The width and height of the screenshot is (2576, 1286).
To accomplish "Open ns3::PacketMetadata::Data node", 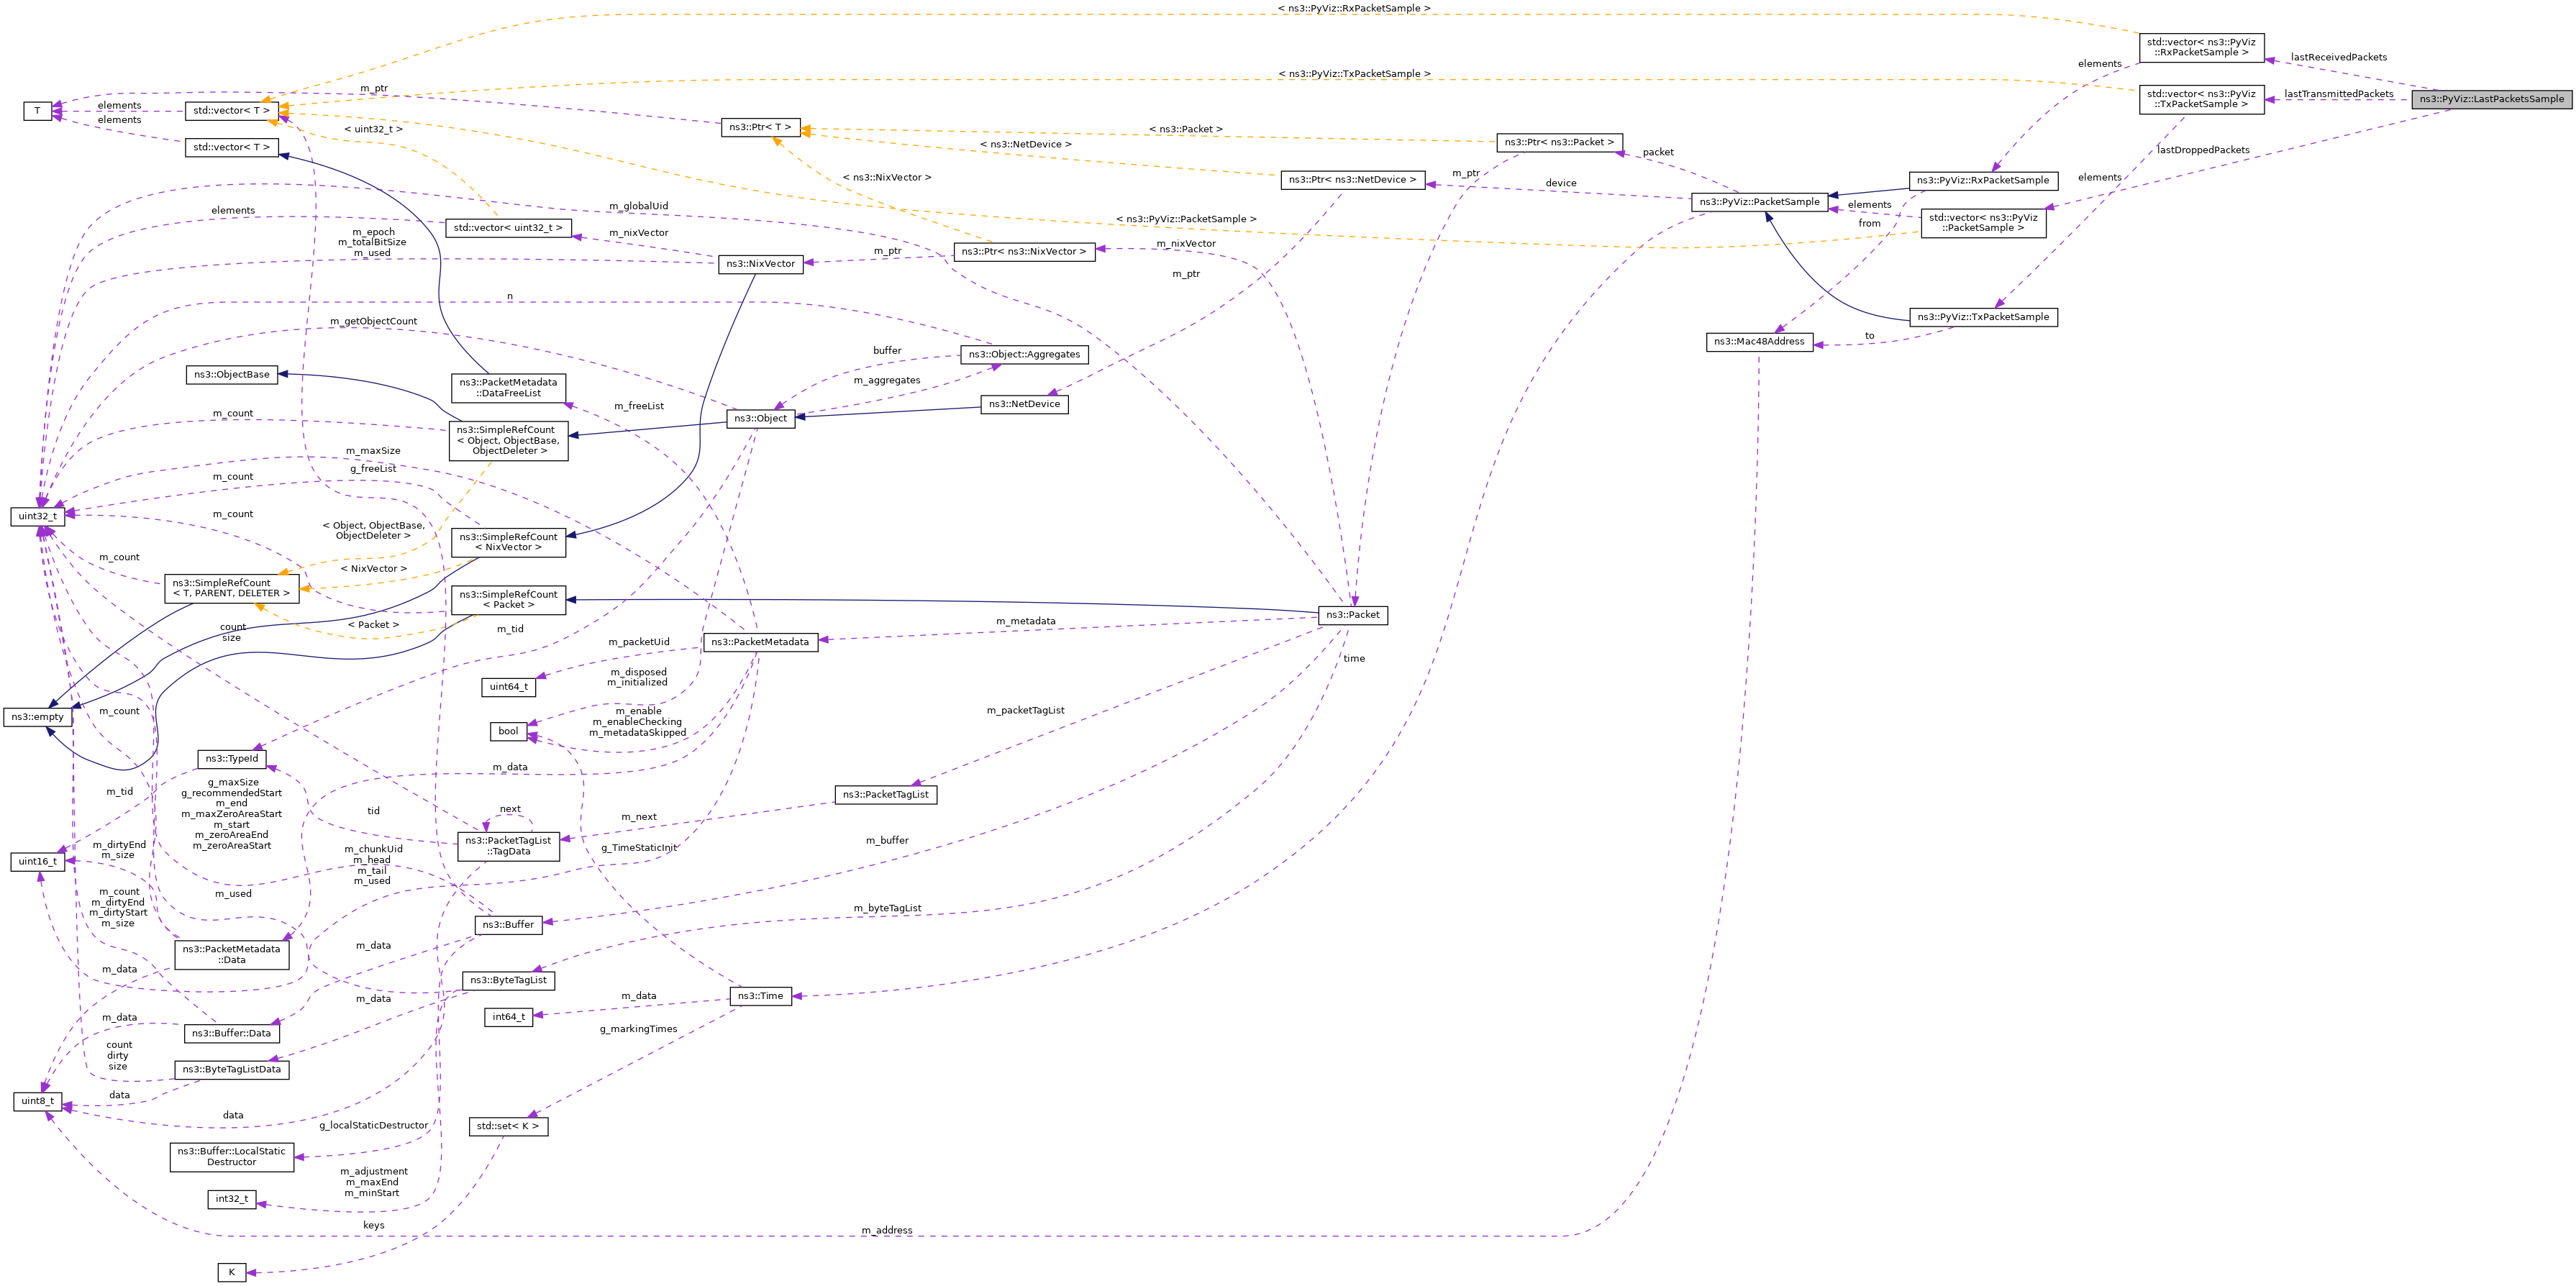I will [x=231, y=955].
